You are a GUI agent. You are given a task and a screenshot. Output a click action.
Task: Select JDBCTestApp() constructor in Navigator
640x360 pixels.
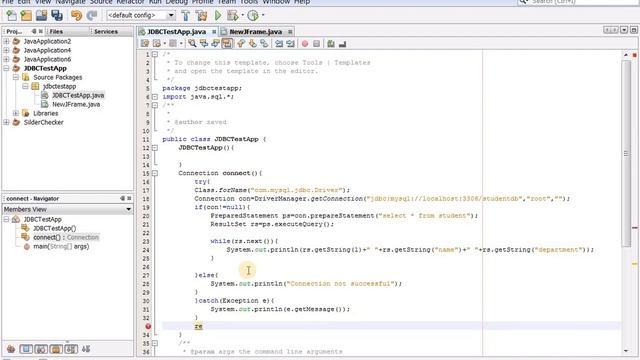(54, 228)
